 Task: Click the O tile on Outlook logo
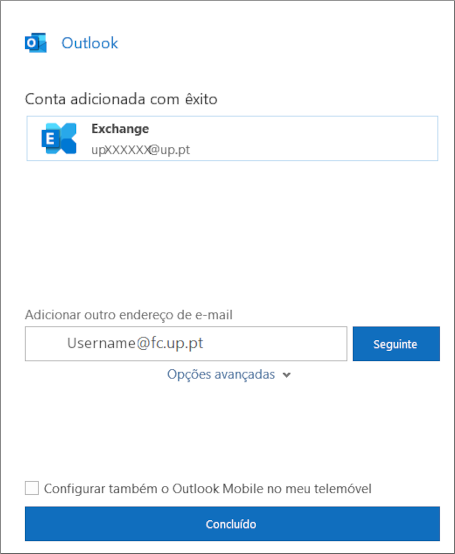[31, 43]
